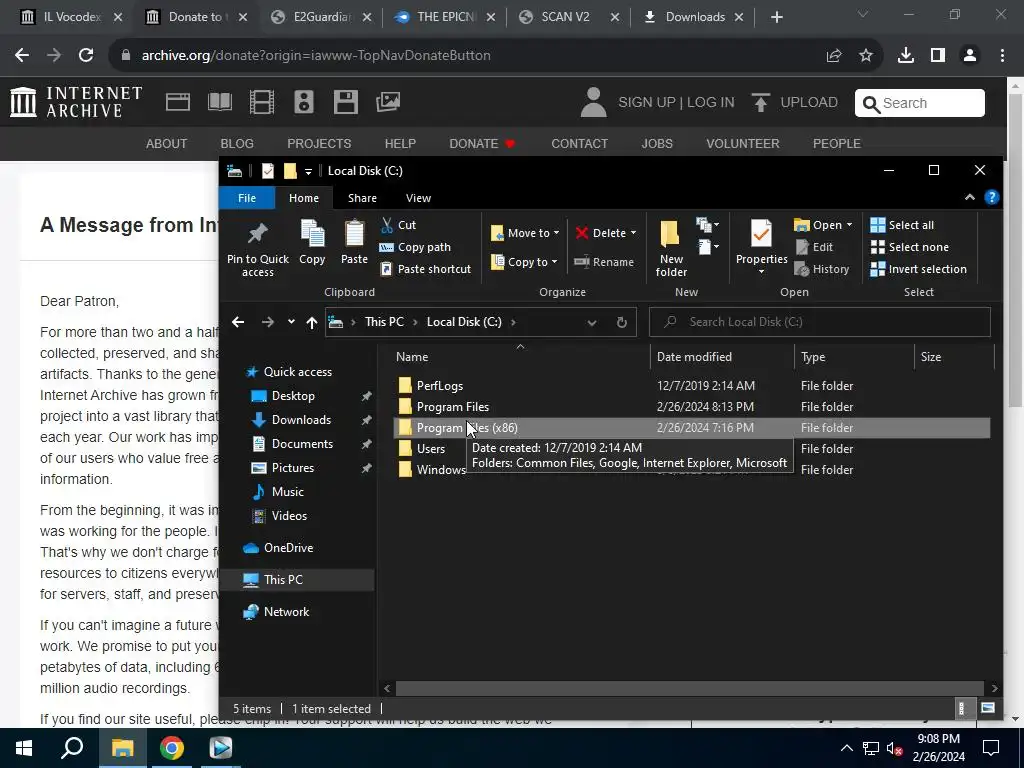Image resolution: width=1024 pixels, height=768 pixels.
Task: Collapse the ribbon with chevron
Action: pos(970,197)
